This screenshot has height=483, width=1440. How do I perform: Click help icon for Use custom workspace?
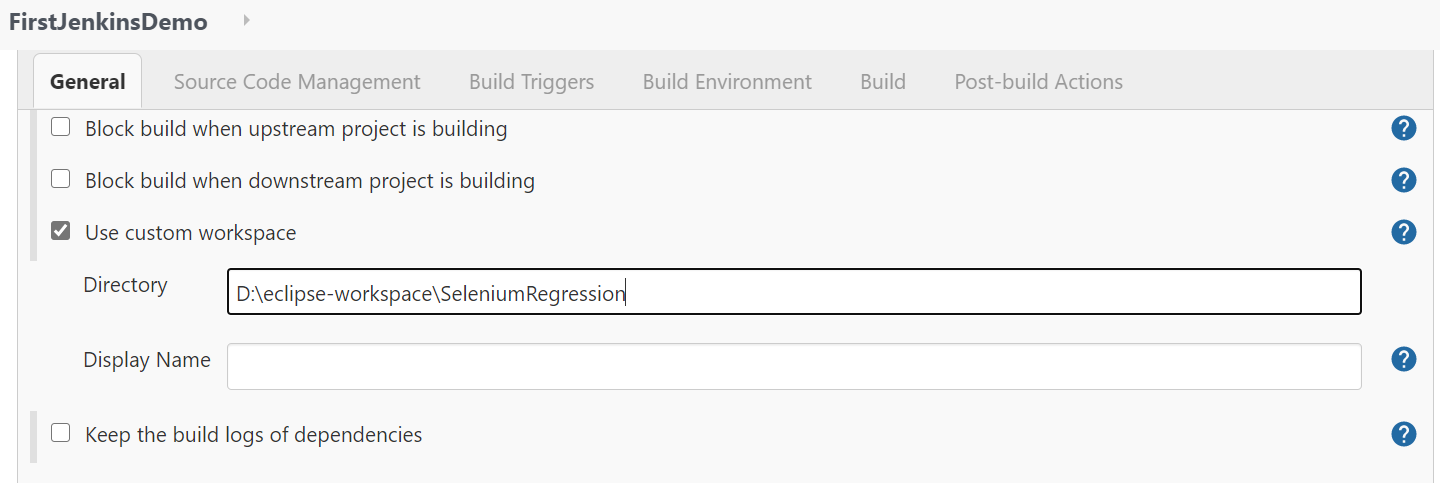pyautogui.click(x=1404, y=232)
